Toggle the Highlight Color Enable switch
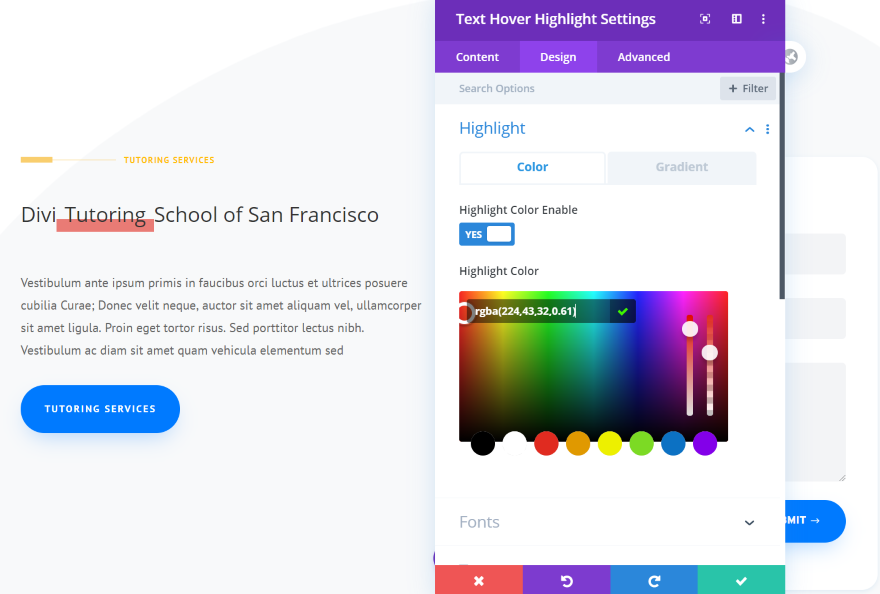This screenshot has width=880, height=594. pyautogui.click(x=487, y=234)
